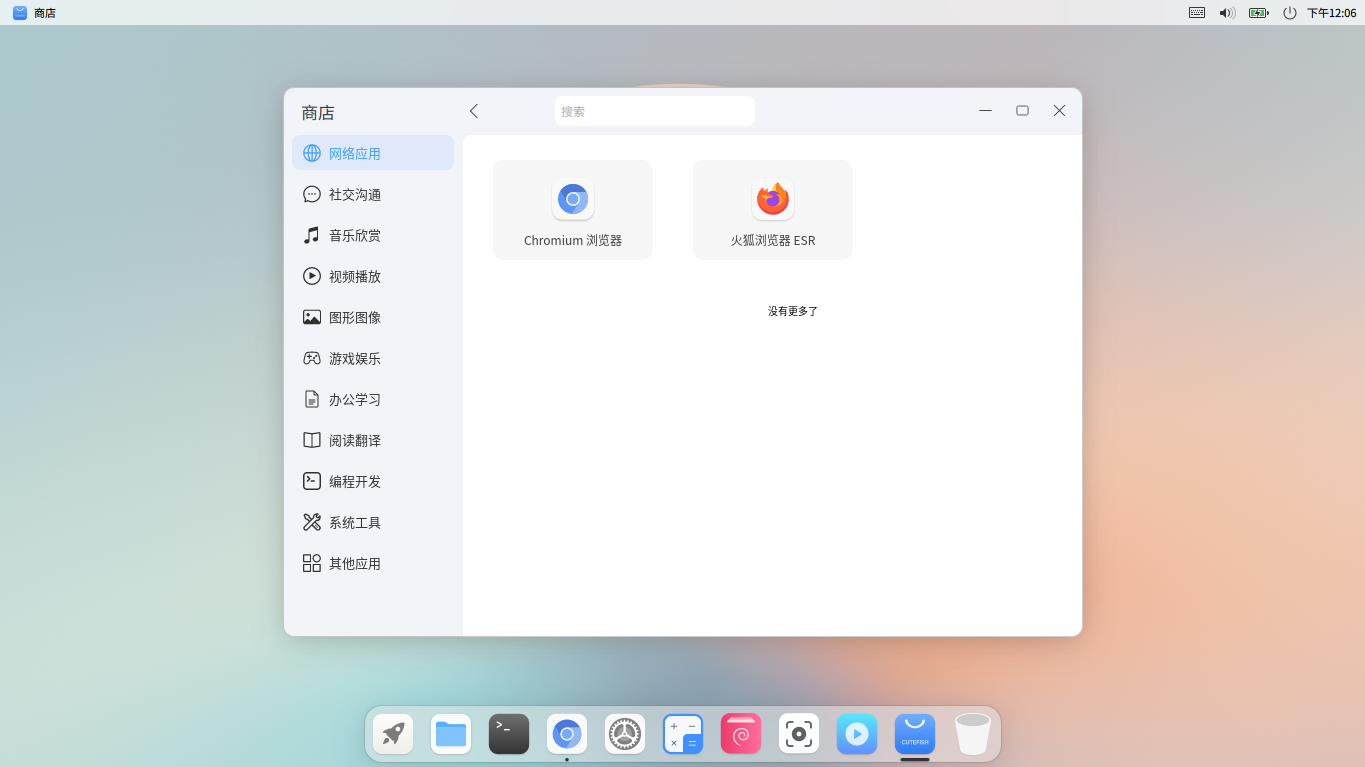Screen dimensions: 1365x767
Task: Open the 火狐浏览器 ESR app card
Action: (772, 209)
